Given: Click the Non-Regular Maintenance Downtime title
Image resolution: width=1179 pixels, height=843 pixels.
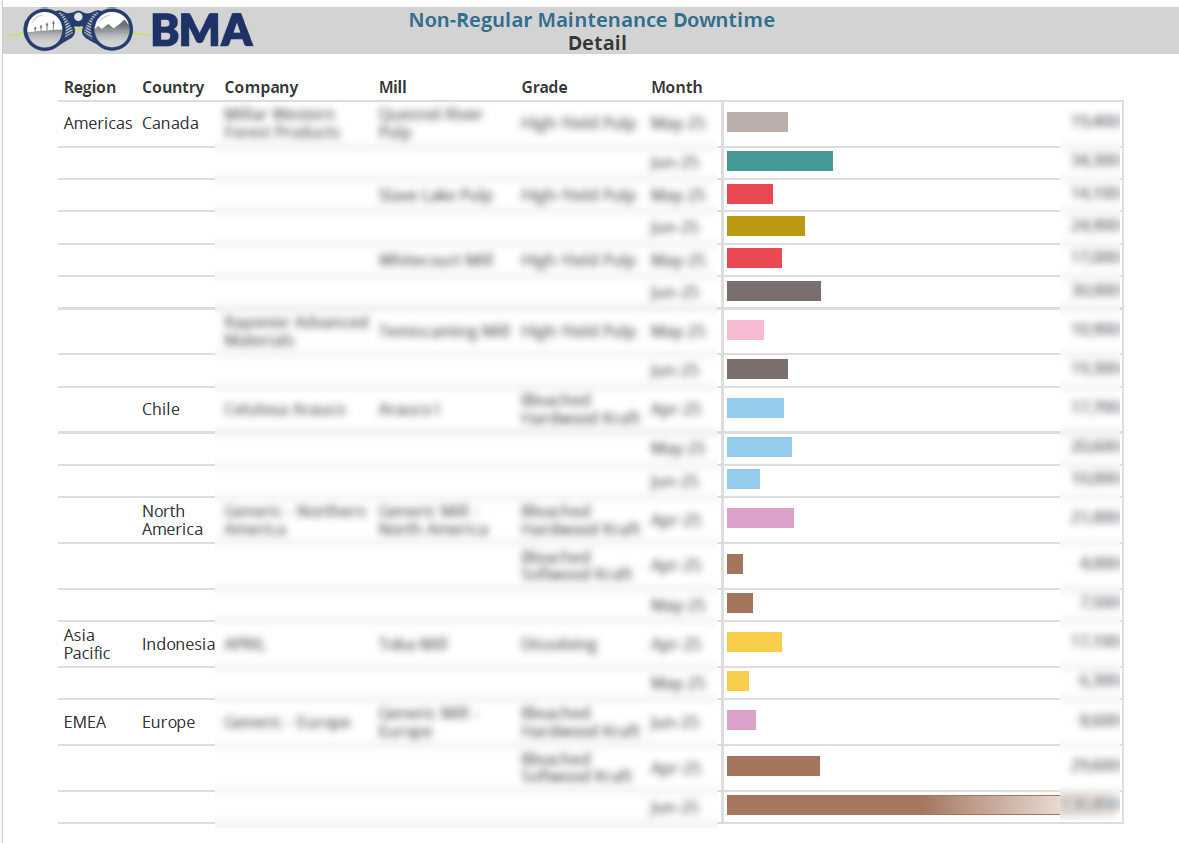Looking at the screenshot, I should pyautogui.click(x=591, y=20).
